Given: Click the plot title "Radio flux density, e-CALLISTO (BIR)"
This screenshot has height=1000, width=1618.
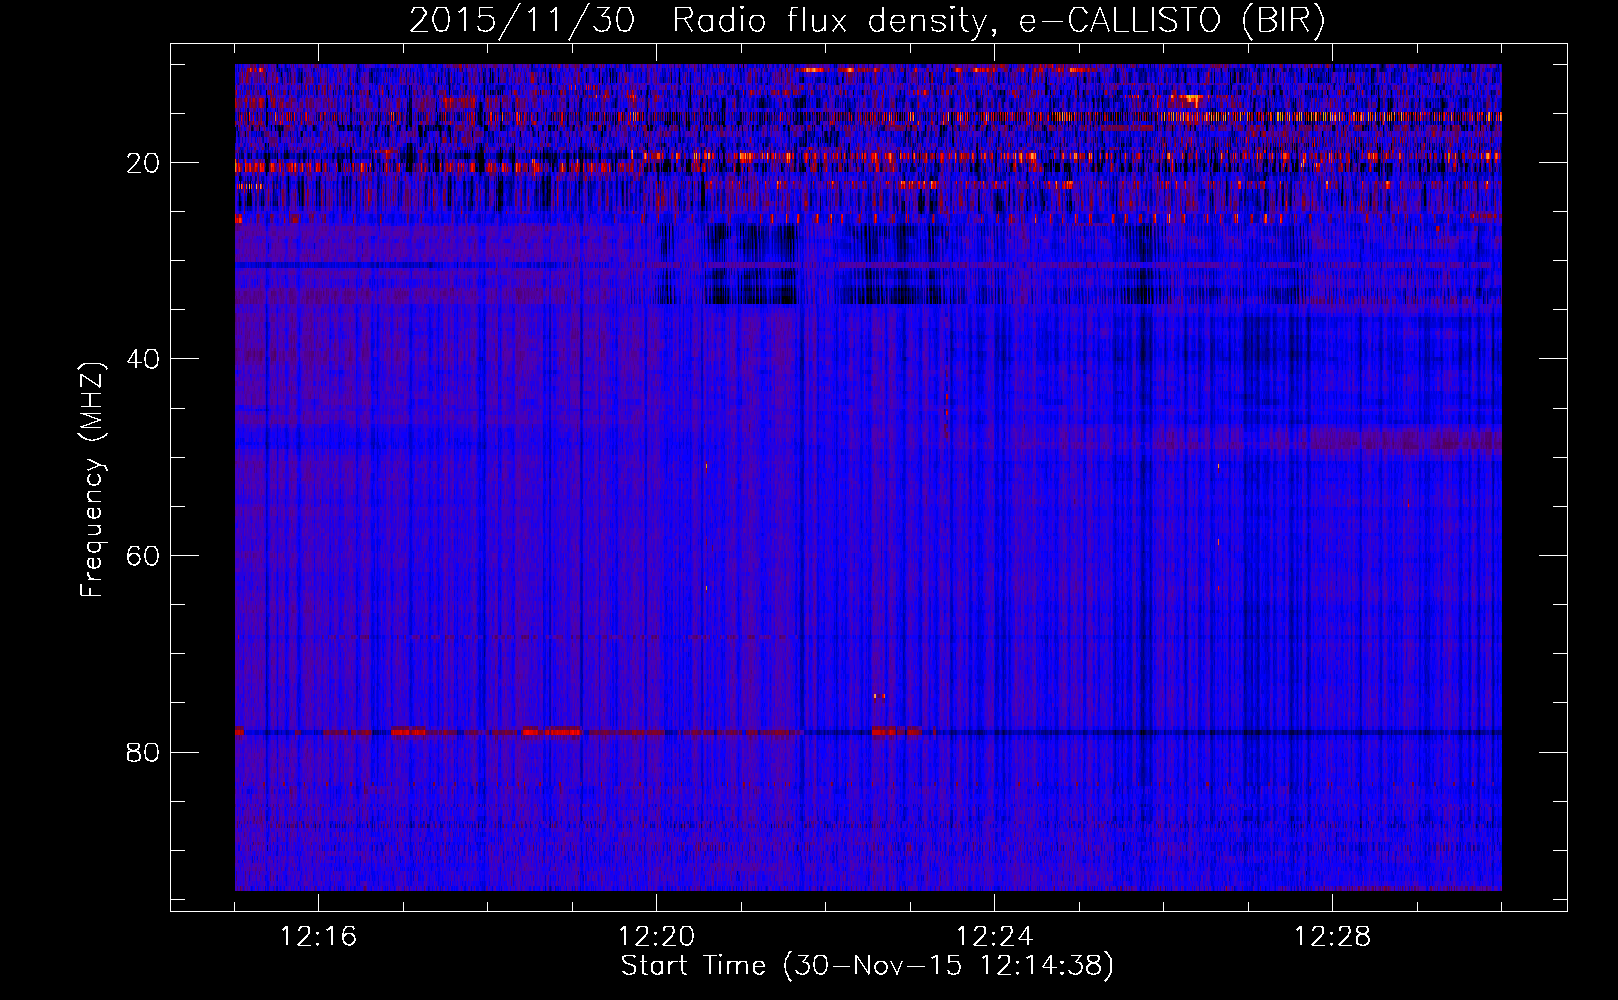Looking at the screenshot, I should 998,21.
